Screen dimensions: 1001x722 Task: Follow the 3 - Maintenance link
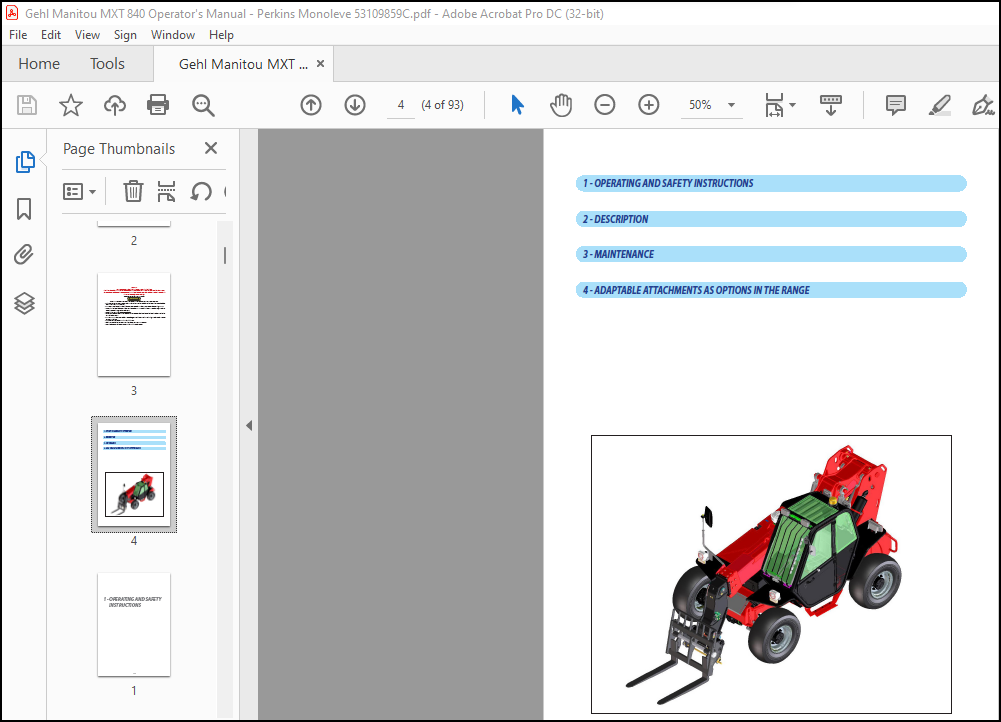click(771, 254)
